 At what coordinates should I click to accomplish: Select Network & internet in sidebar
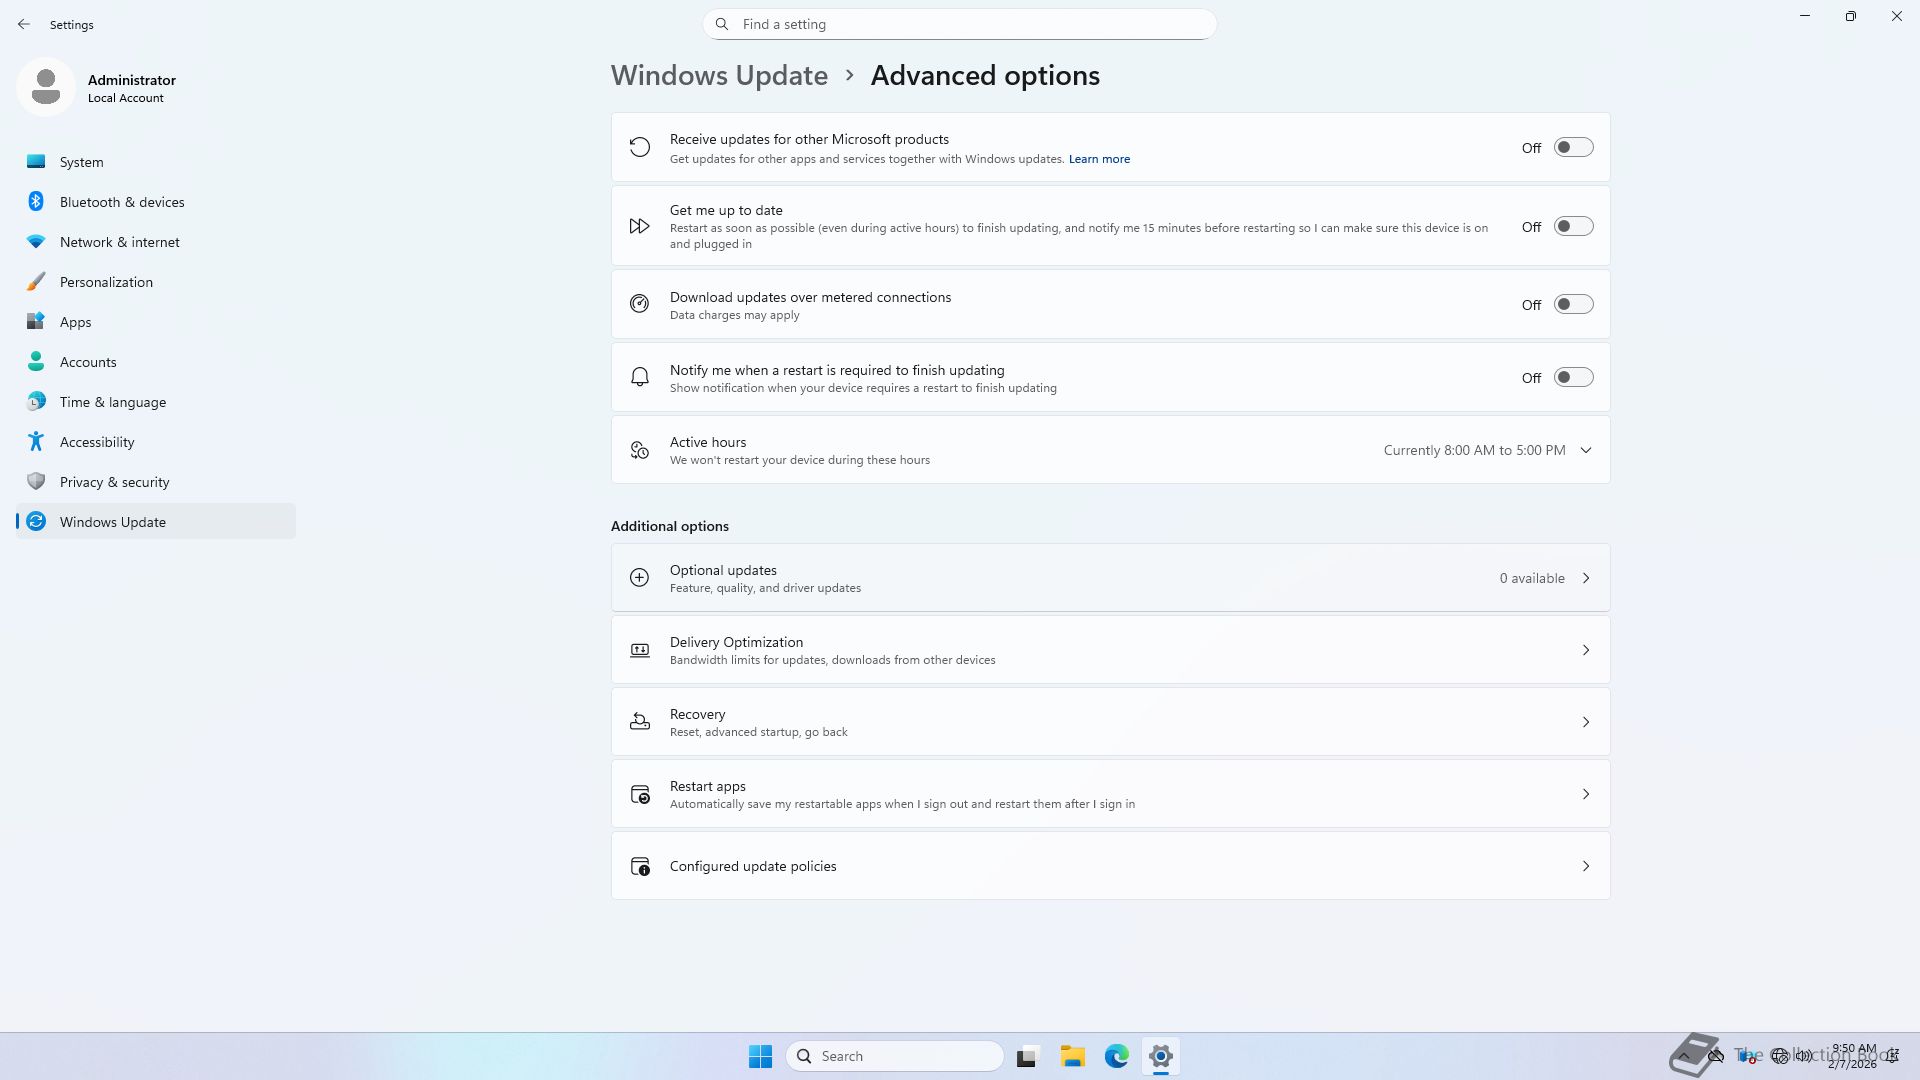(119, 242)
